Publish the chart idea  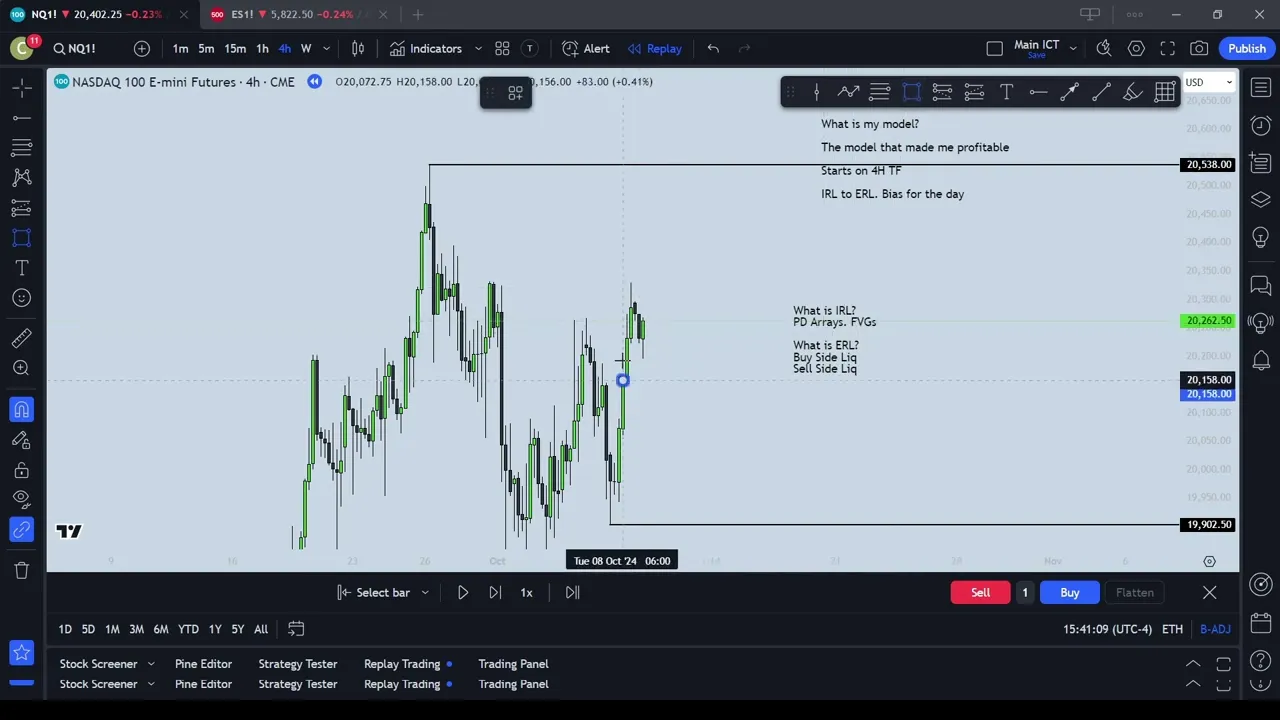(1247, 48)
